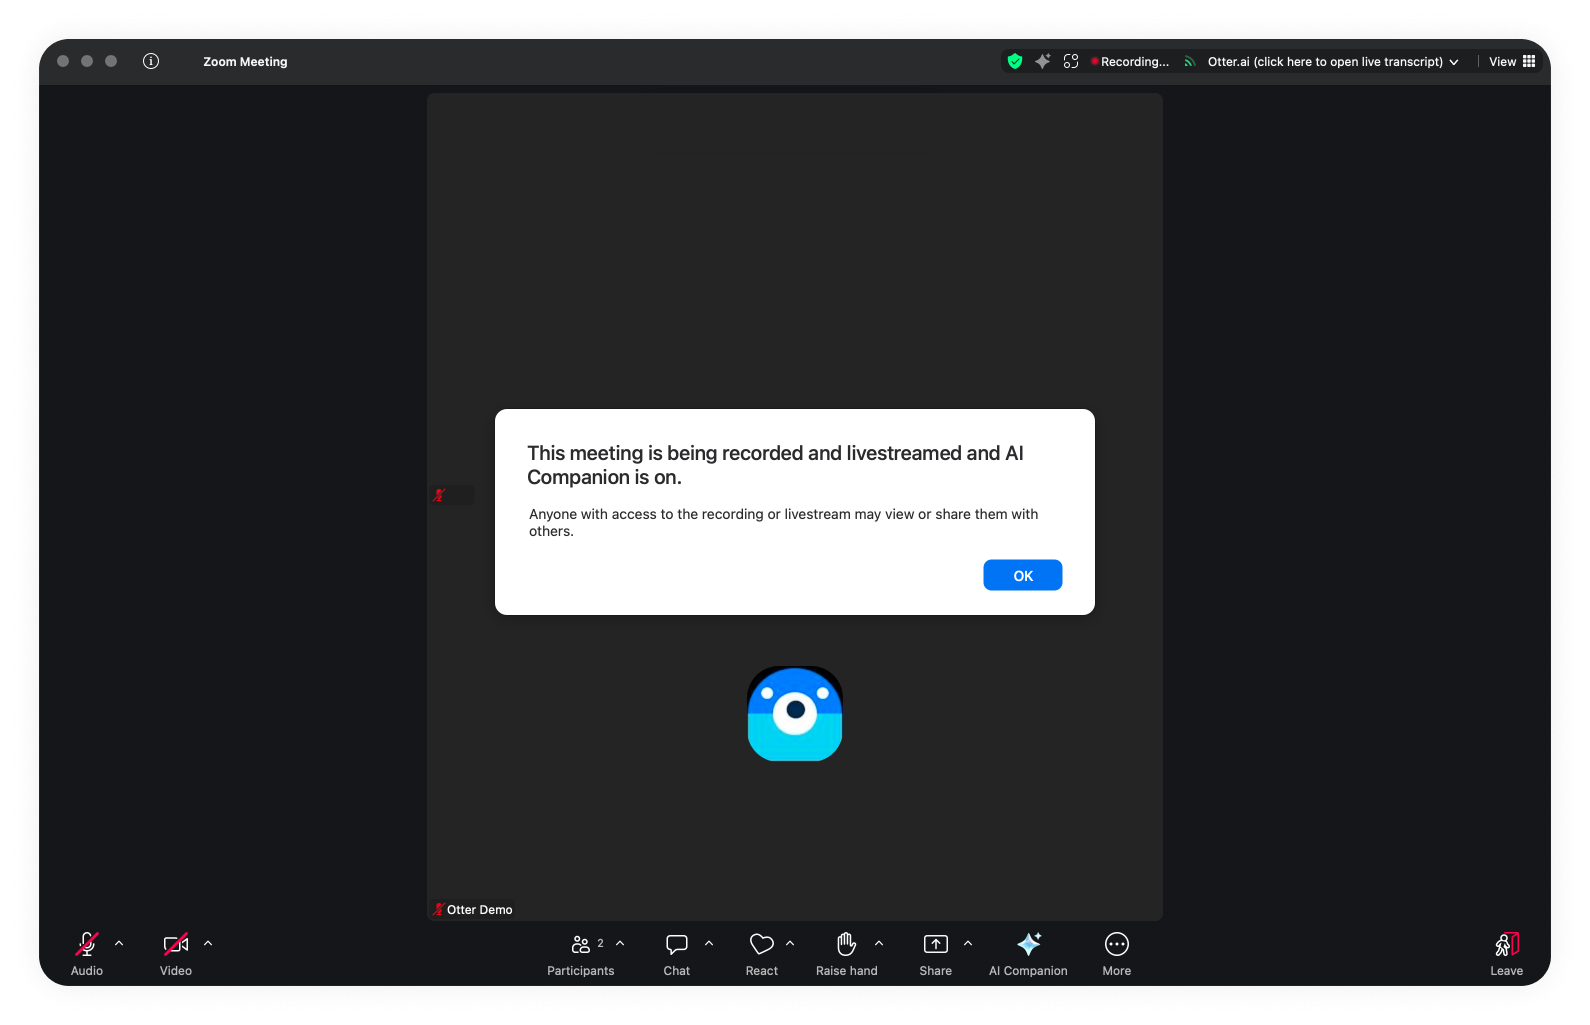Unmute the microphone with Audio button
This screenshot has width=1590, height=1025.
tap(87, 954)
